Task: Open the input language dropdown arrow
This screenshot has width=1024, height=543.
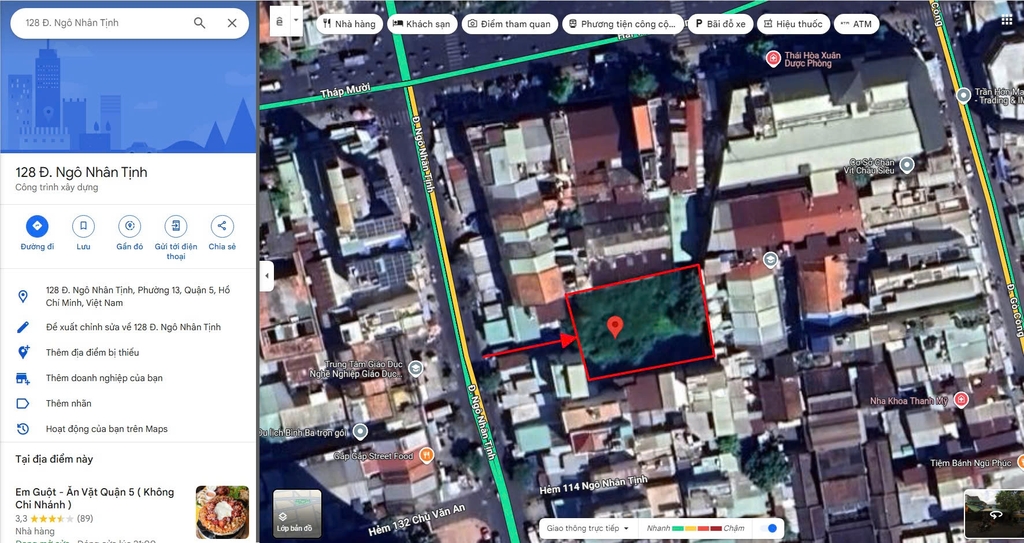Action: [x=296, y=20]
